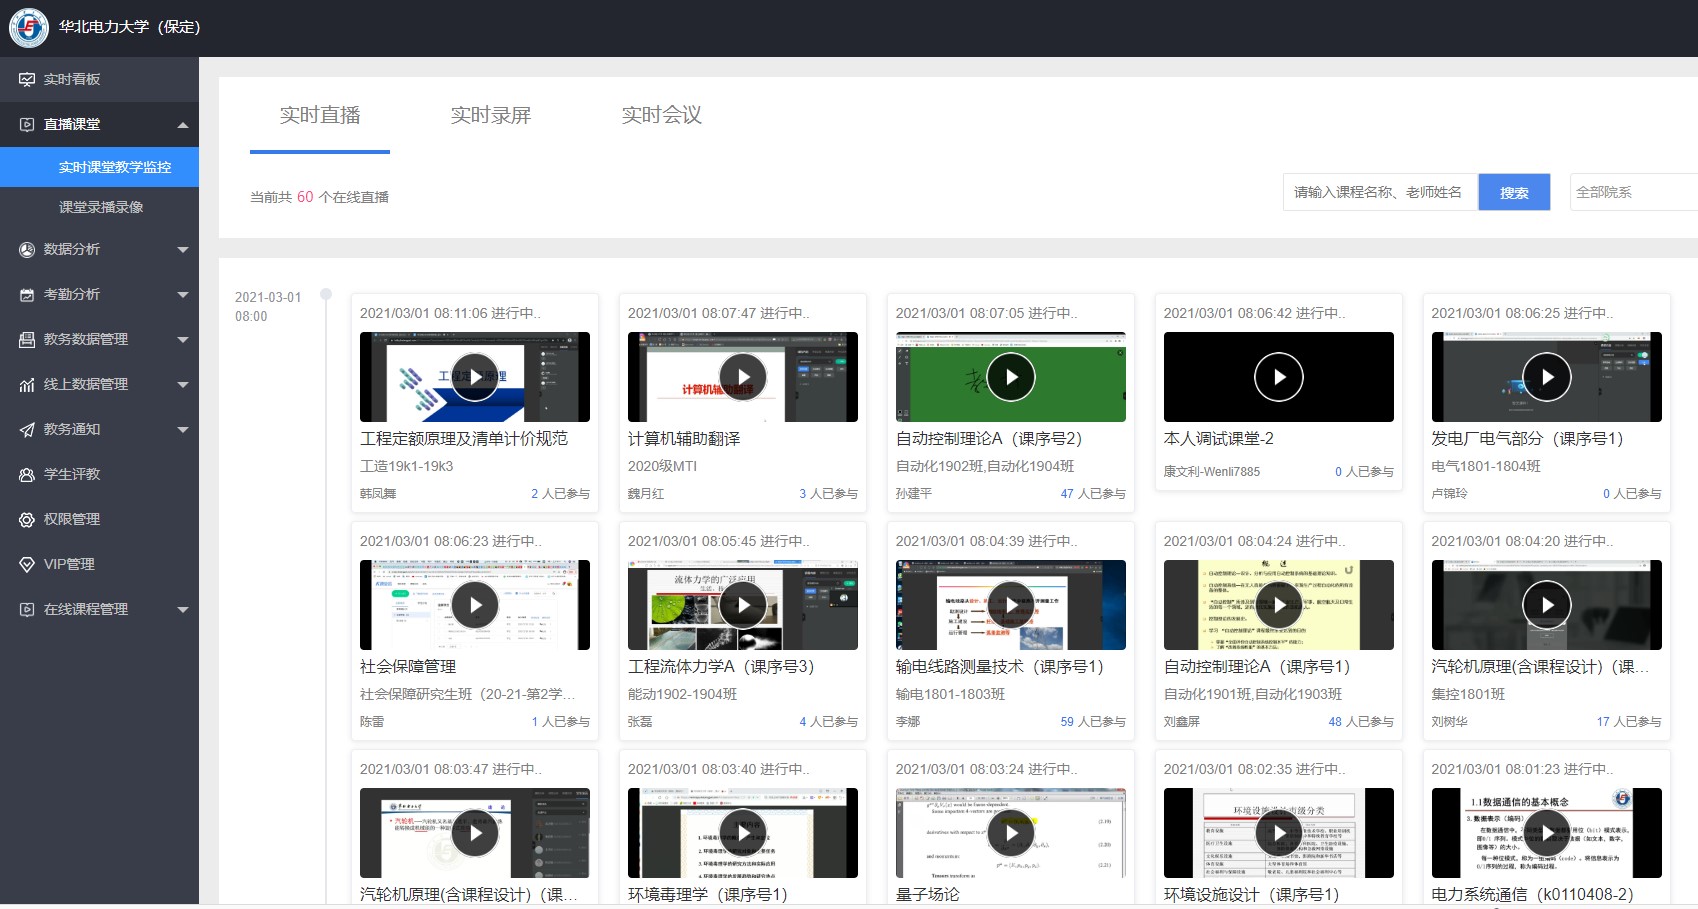The height and width of the screenshot is (909, 1698).
Task: Click the VIP管理 diamond icon
Action: [x=27, y=565]
